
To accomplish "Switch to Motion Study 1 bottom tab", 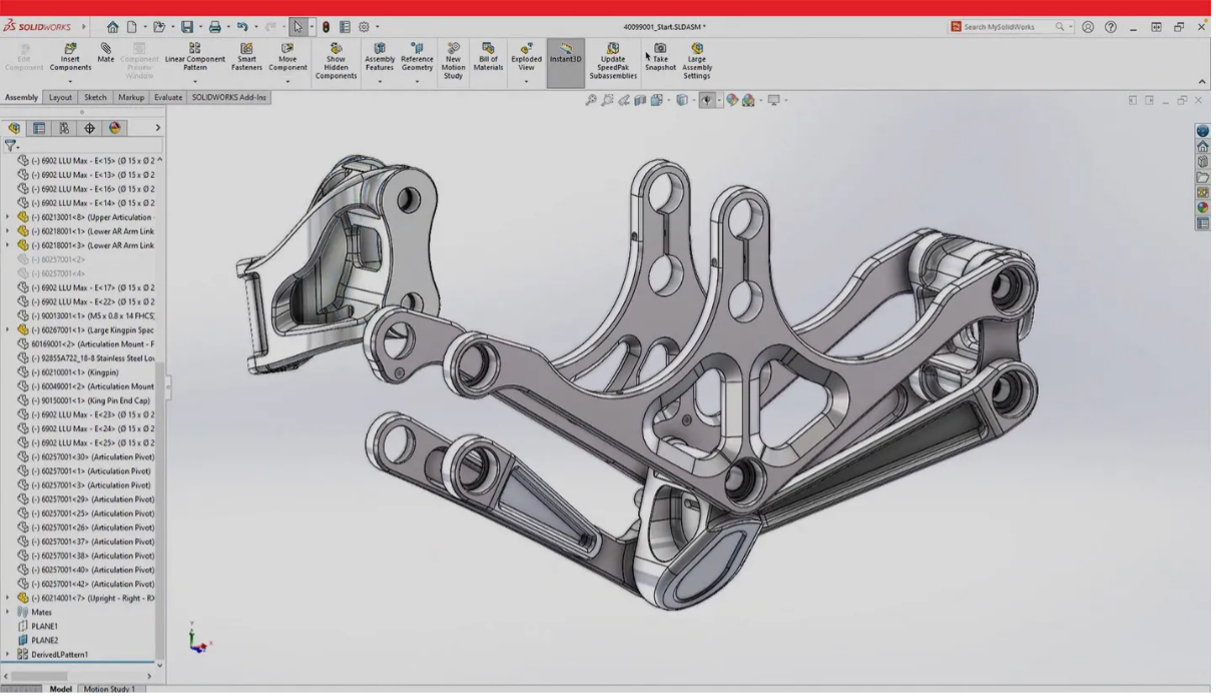I will coord(109,689).
